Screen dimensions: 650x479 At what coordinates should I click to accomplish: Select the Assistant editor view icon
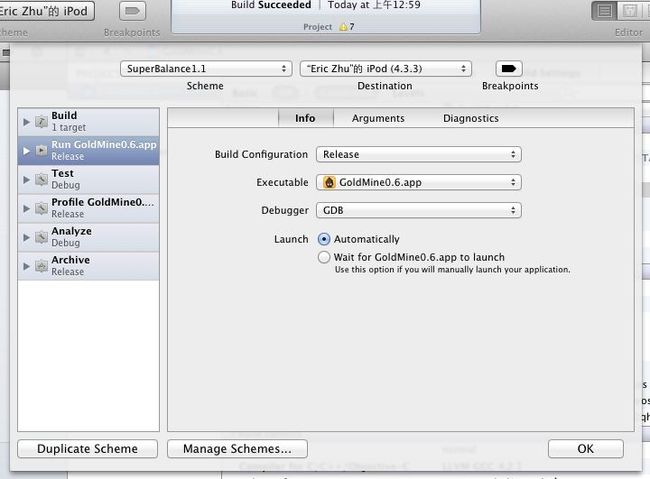click(x=630, y=11)
